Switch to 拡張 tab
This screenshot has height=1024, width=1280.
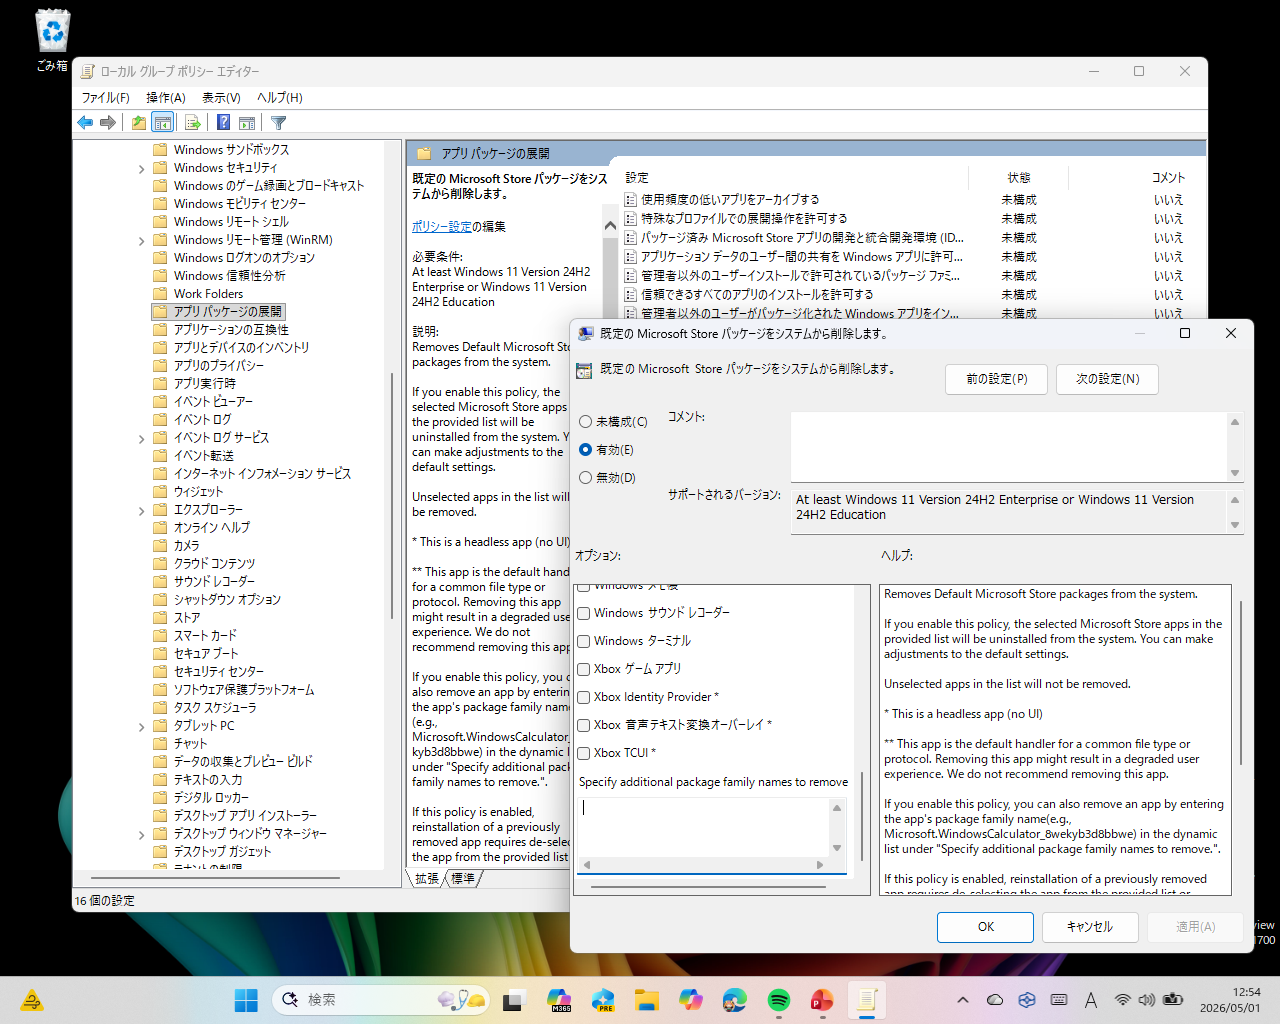(427, 879)
